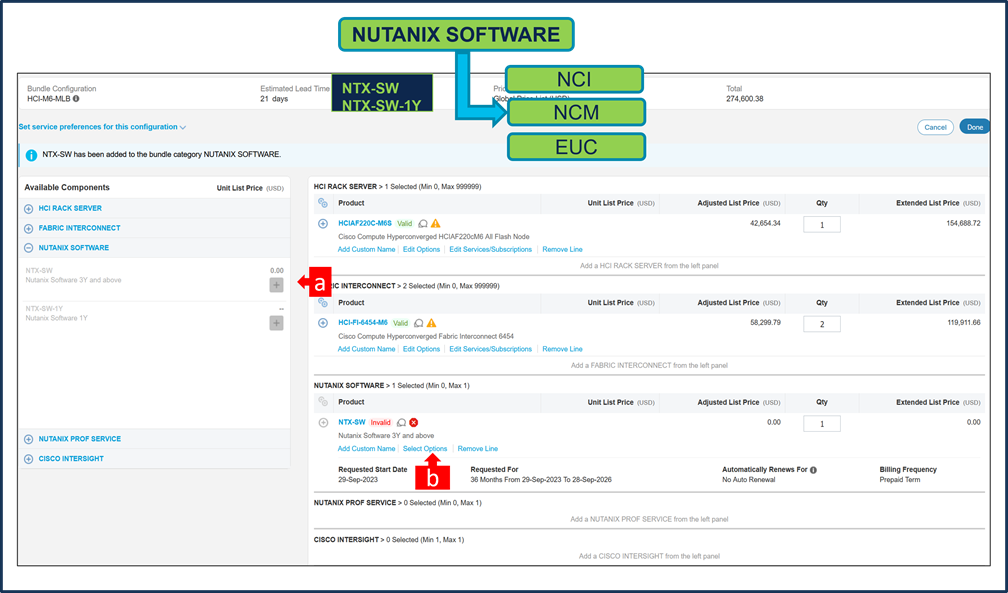Click Add Custom Name under HCIAF220C-M6S
Viewport: 1008px width, 593px height.
tap(366, 250)
